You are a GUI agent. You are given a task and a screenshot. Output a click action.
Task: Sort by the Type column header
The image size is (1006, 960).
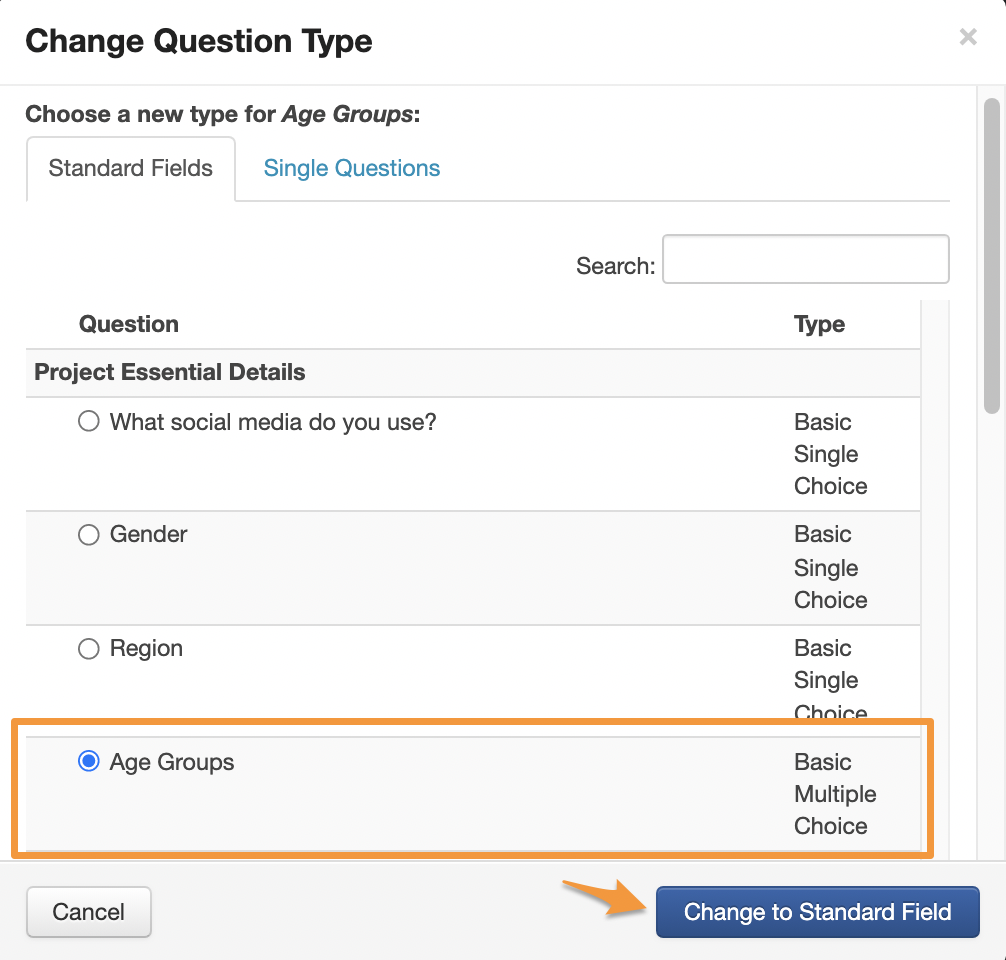819,324
